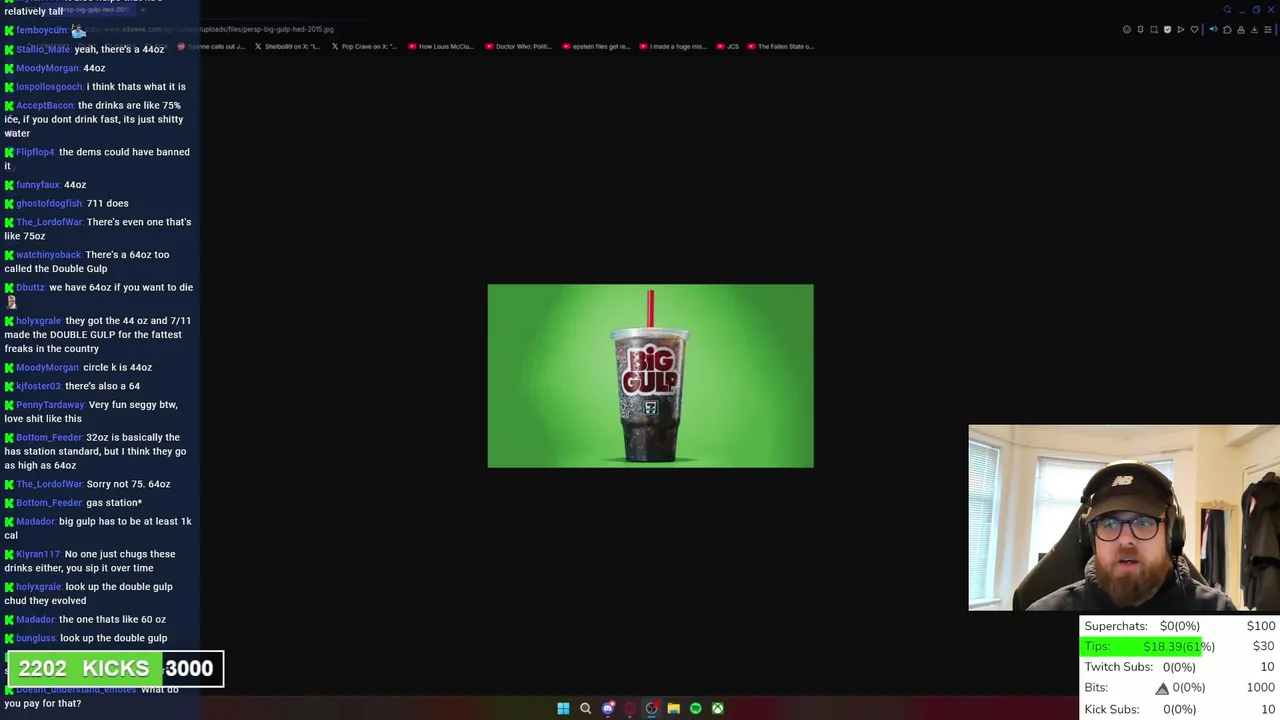The width and height of the screenshot is (1280, 720).
Task: Click chat username Flipflop4
Action: pos(35,152)
